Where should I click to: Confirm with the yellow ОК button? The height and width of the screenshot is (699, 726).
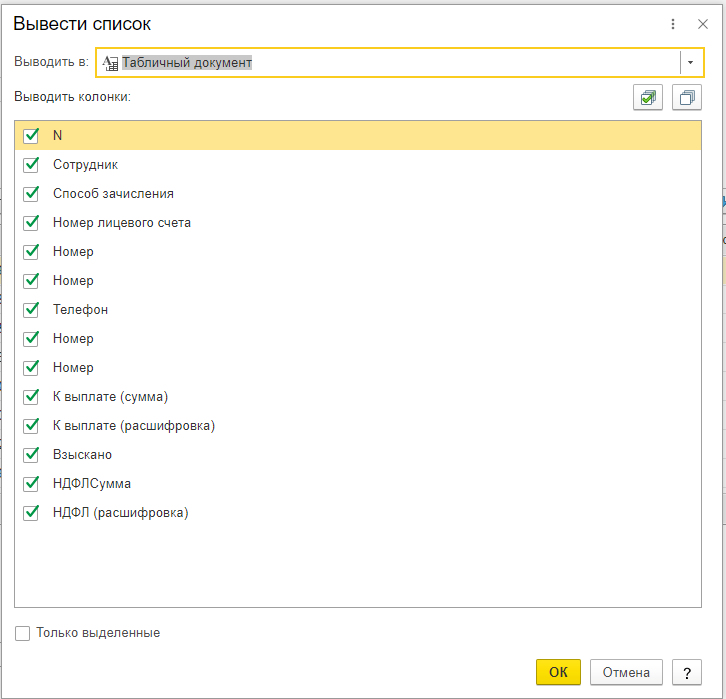(558, 672)
